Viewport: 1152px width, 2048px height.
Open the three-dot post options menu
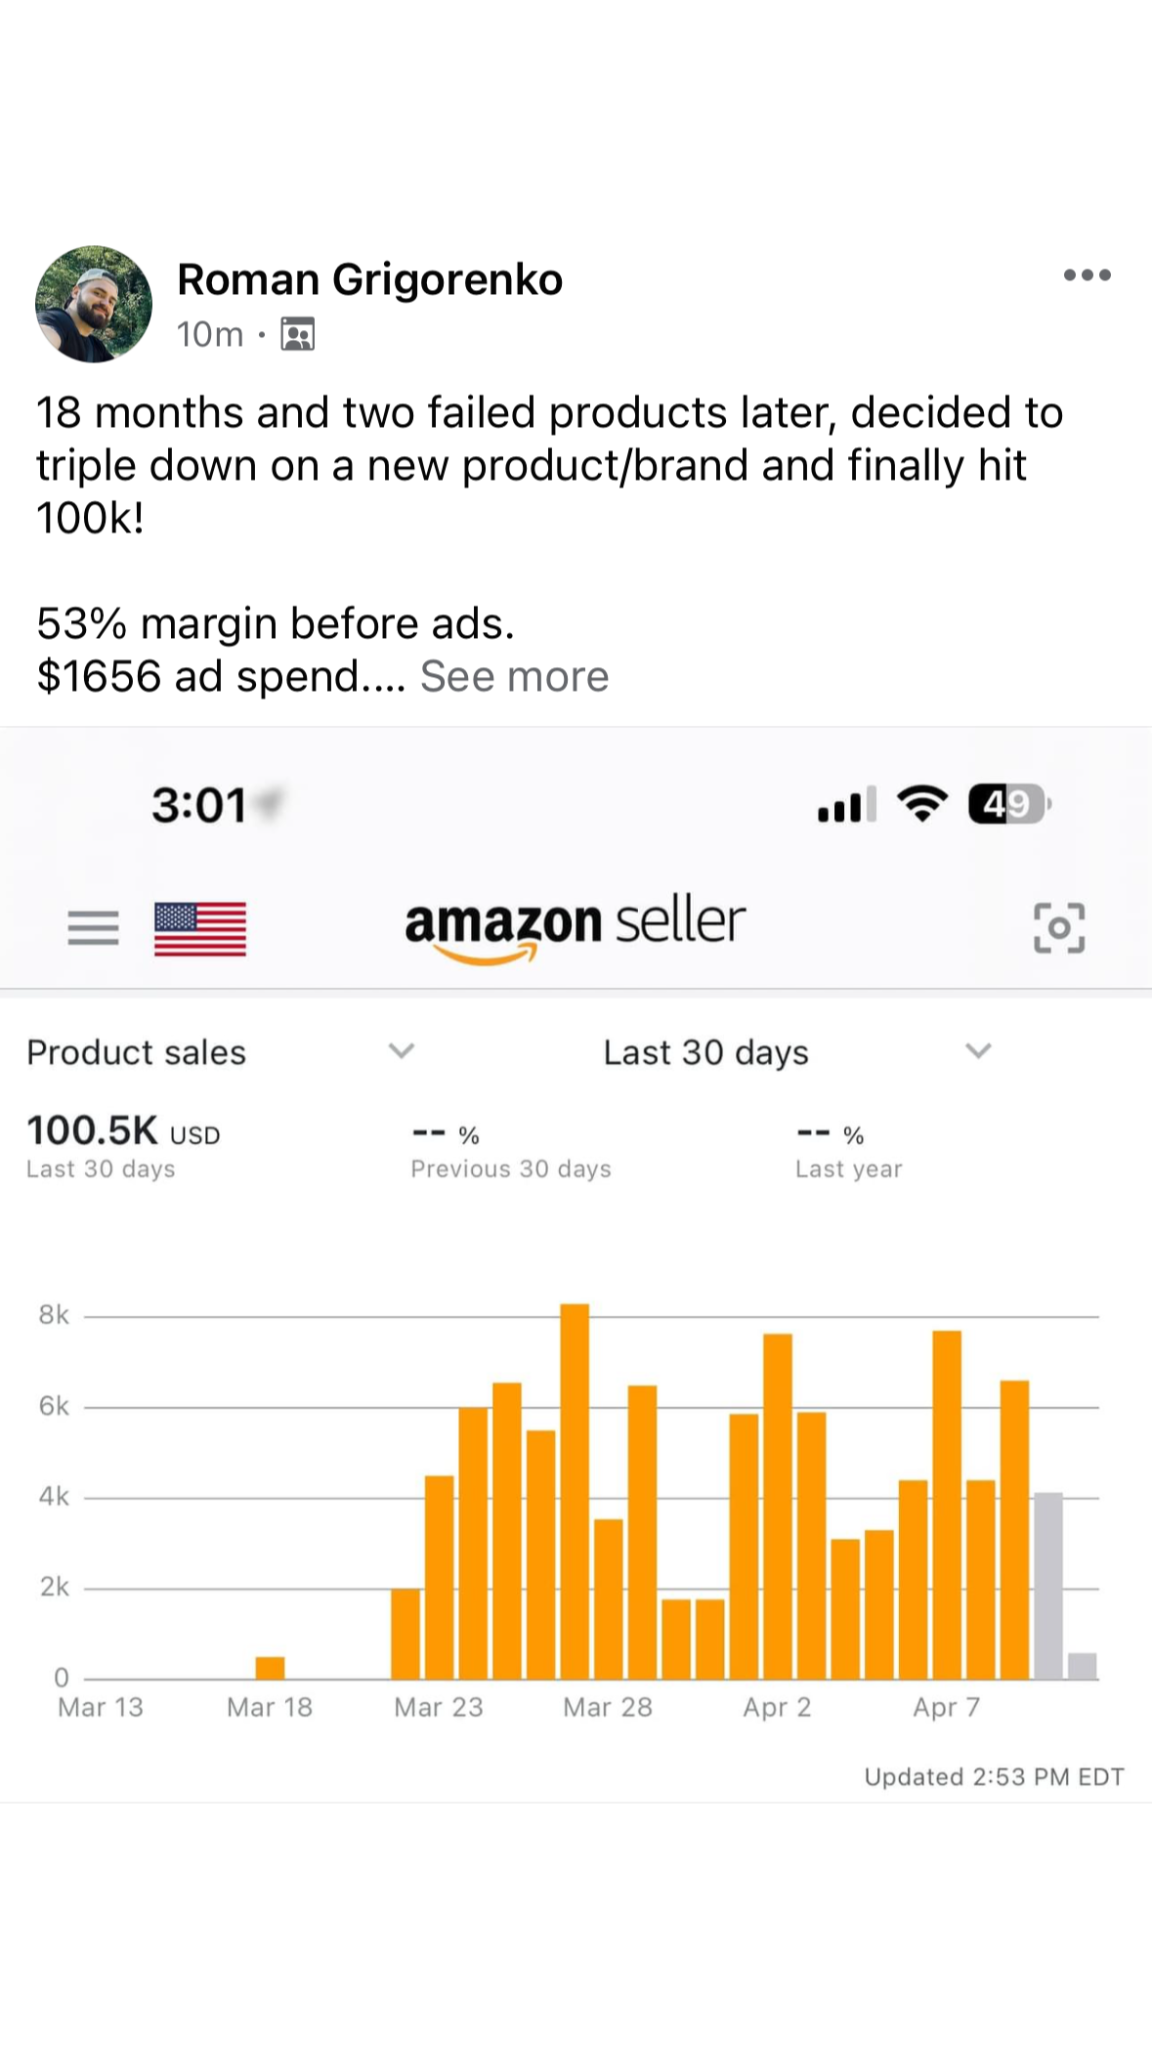pos(1087,275)
